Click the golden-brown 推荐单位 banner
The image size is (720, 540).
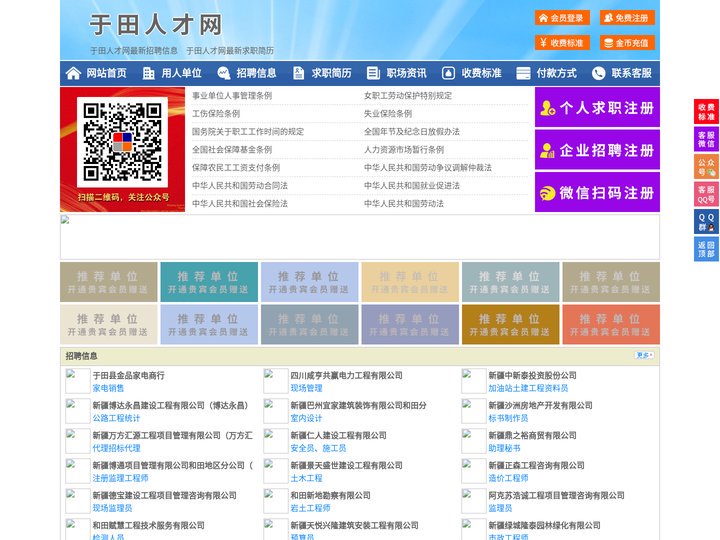pyautogui.click(x=511, y=324)
